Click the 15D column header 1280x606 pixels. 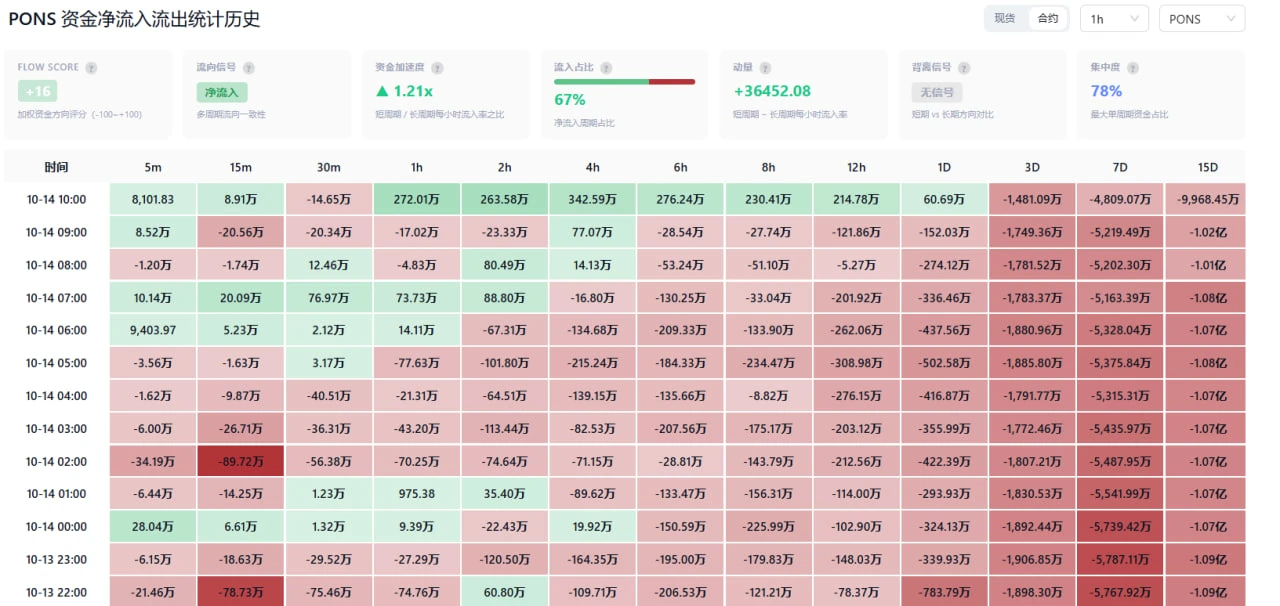pyautogui.click(x=1207, y=167)
